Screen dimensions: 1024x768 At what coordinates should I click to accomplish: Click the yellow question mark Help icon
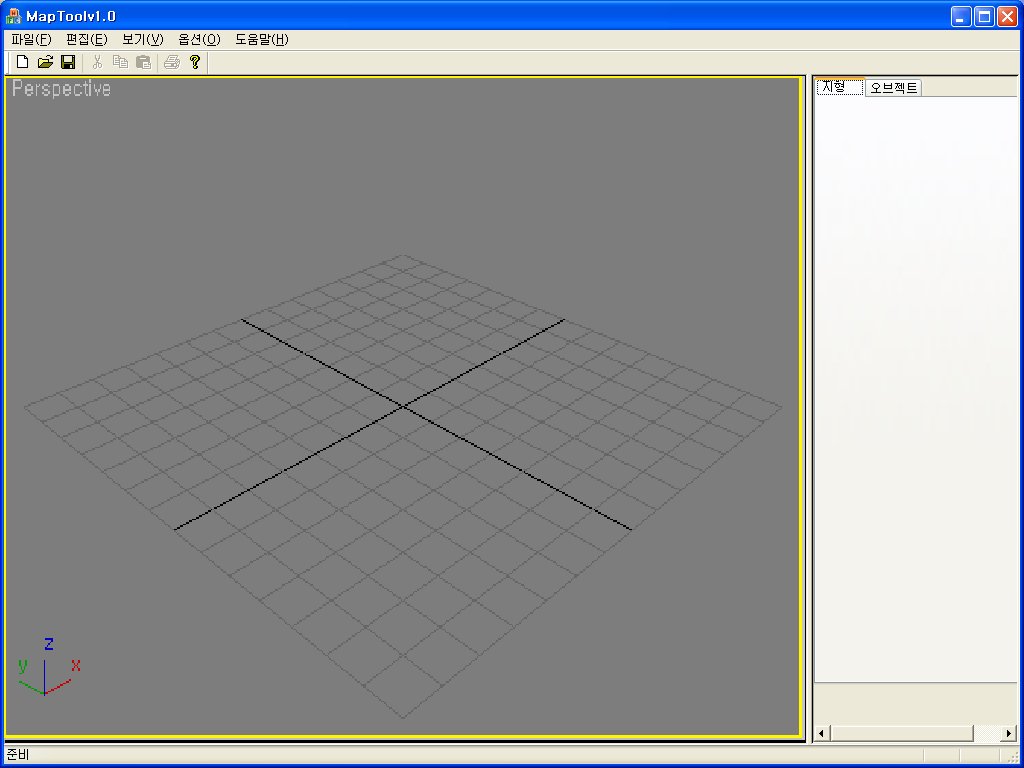coord(195,62)
